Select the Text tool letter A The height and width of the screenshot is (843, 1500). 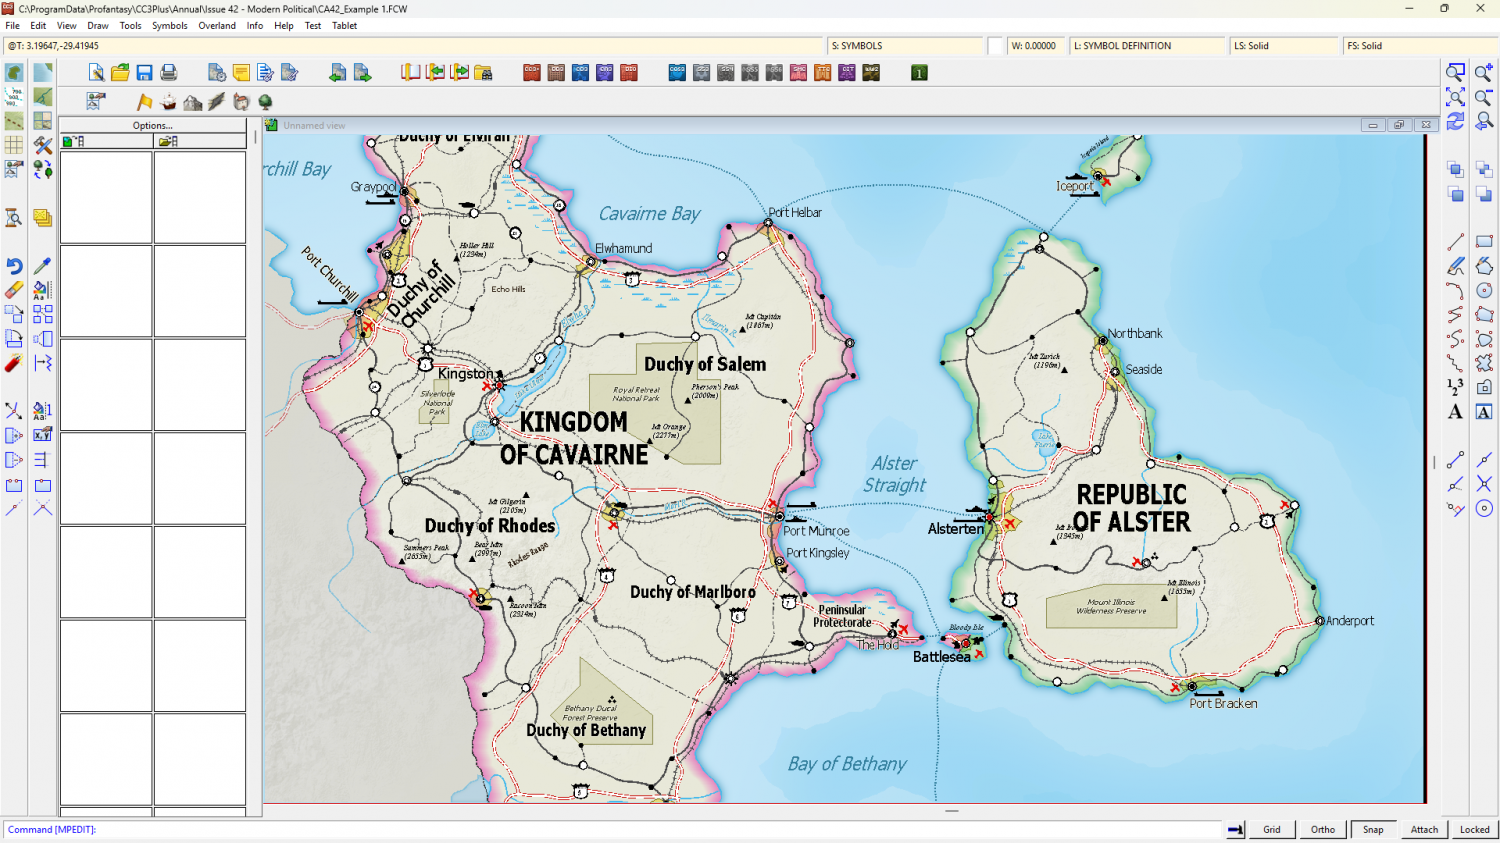click(1455, 412)
